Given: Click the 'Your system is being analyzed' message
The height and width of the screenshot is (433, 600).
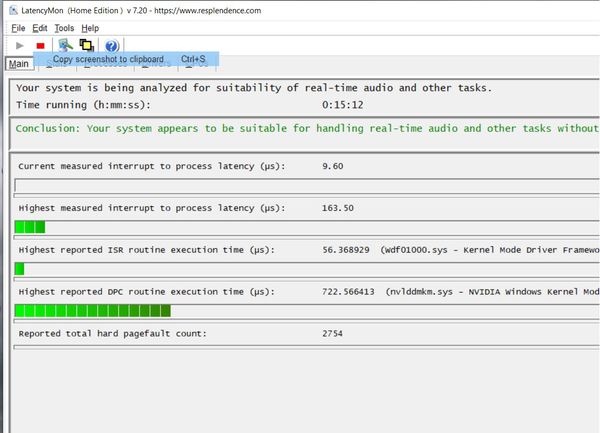Looking at the screenshot, I should 254,88.
